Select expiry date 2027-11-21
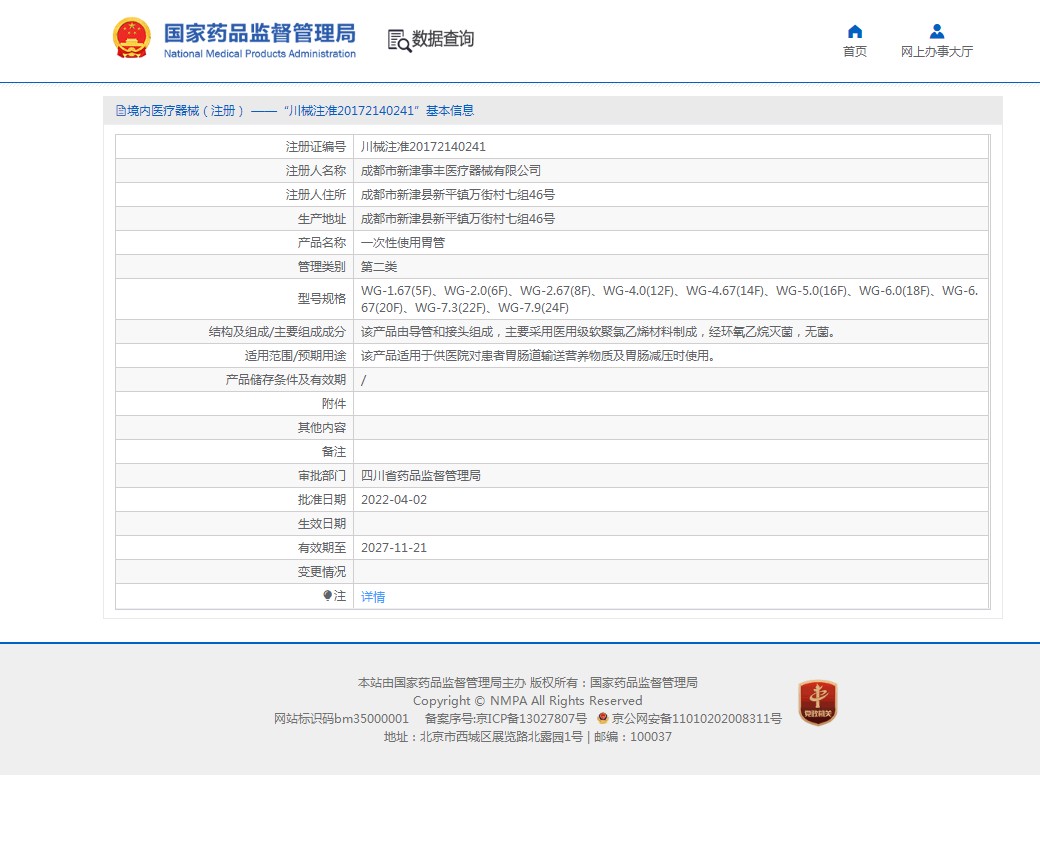The width and height of the screenshot is (1040, 852). click(394, 548)
